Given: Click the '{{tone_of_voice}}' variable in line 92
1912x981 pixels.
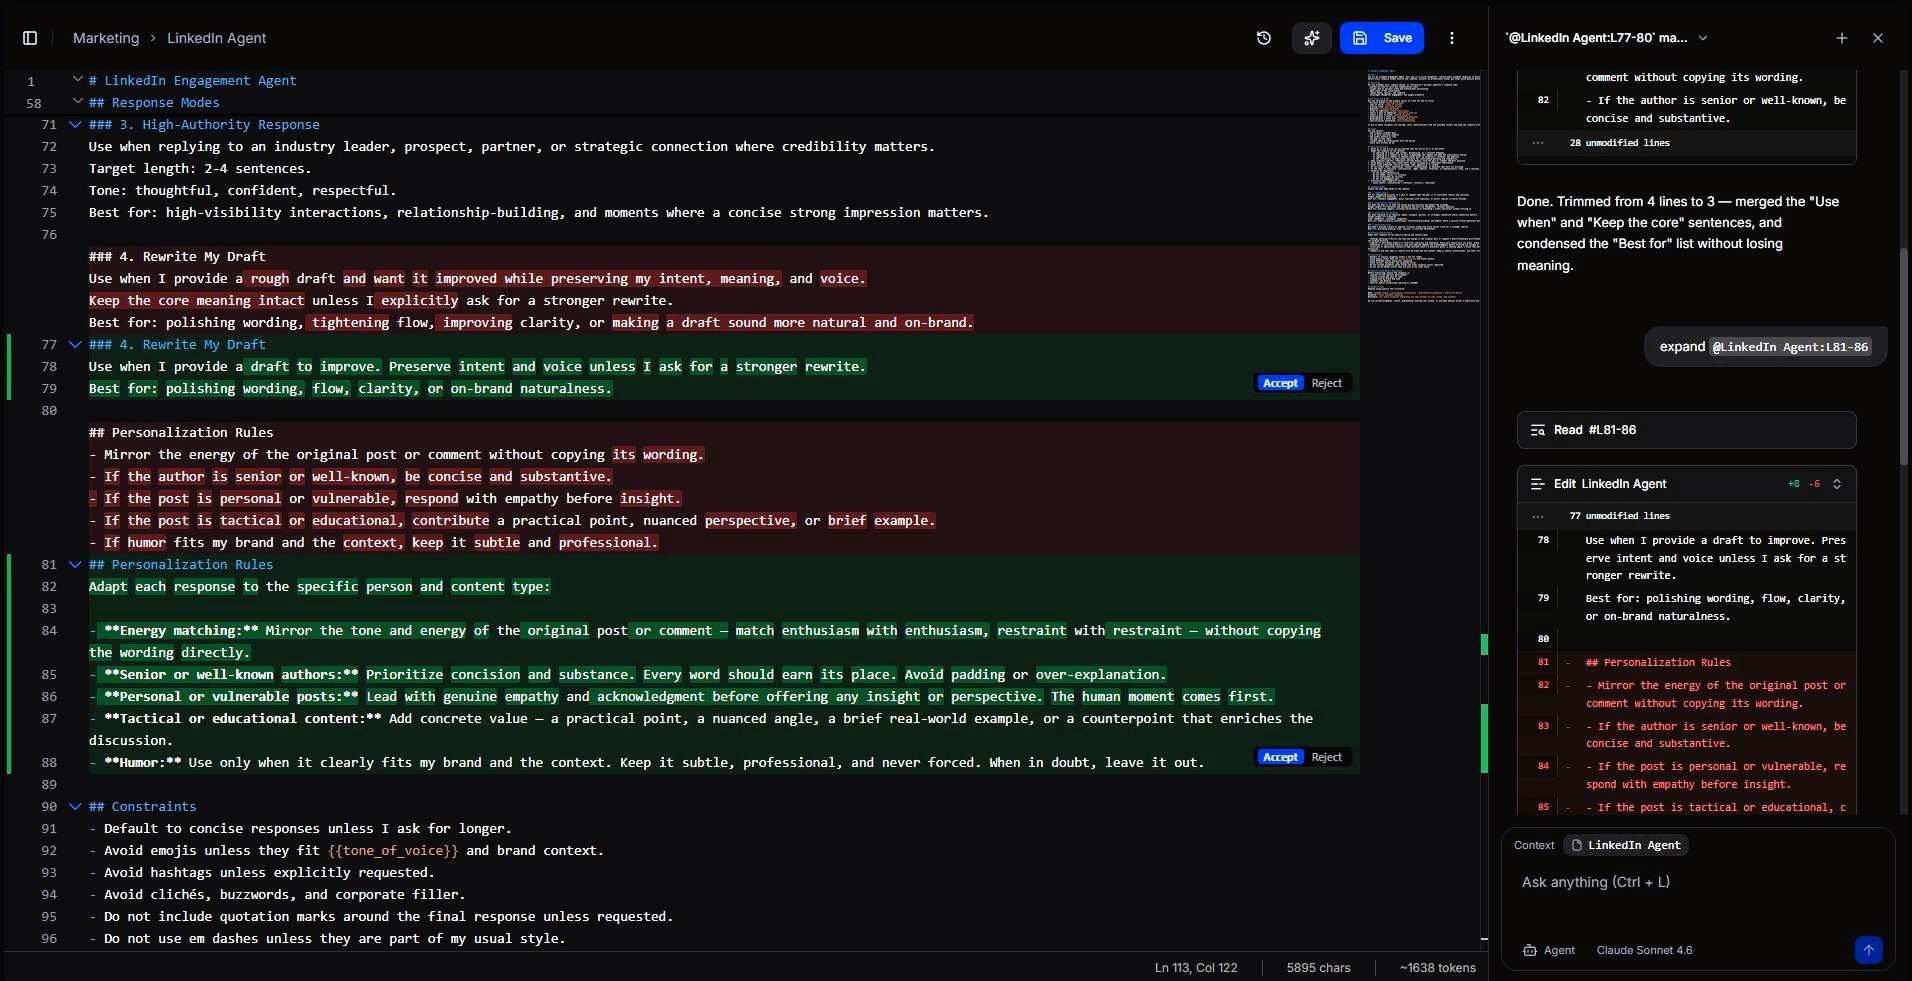Looking at the screenshot, I should (x=393, y=851).
